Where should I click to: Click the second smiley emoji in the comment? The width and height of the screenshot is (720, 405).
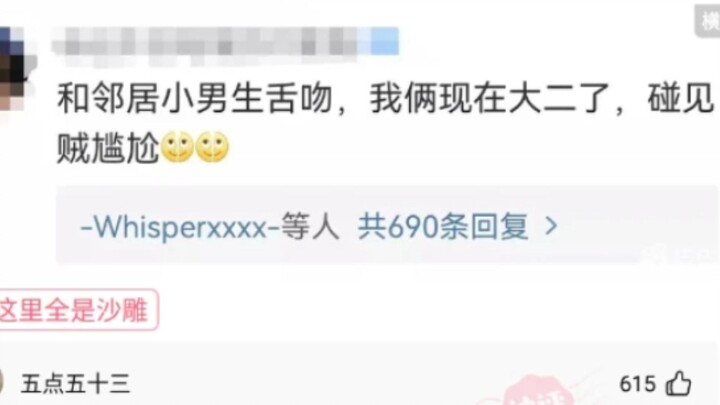tap(212, 147)
